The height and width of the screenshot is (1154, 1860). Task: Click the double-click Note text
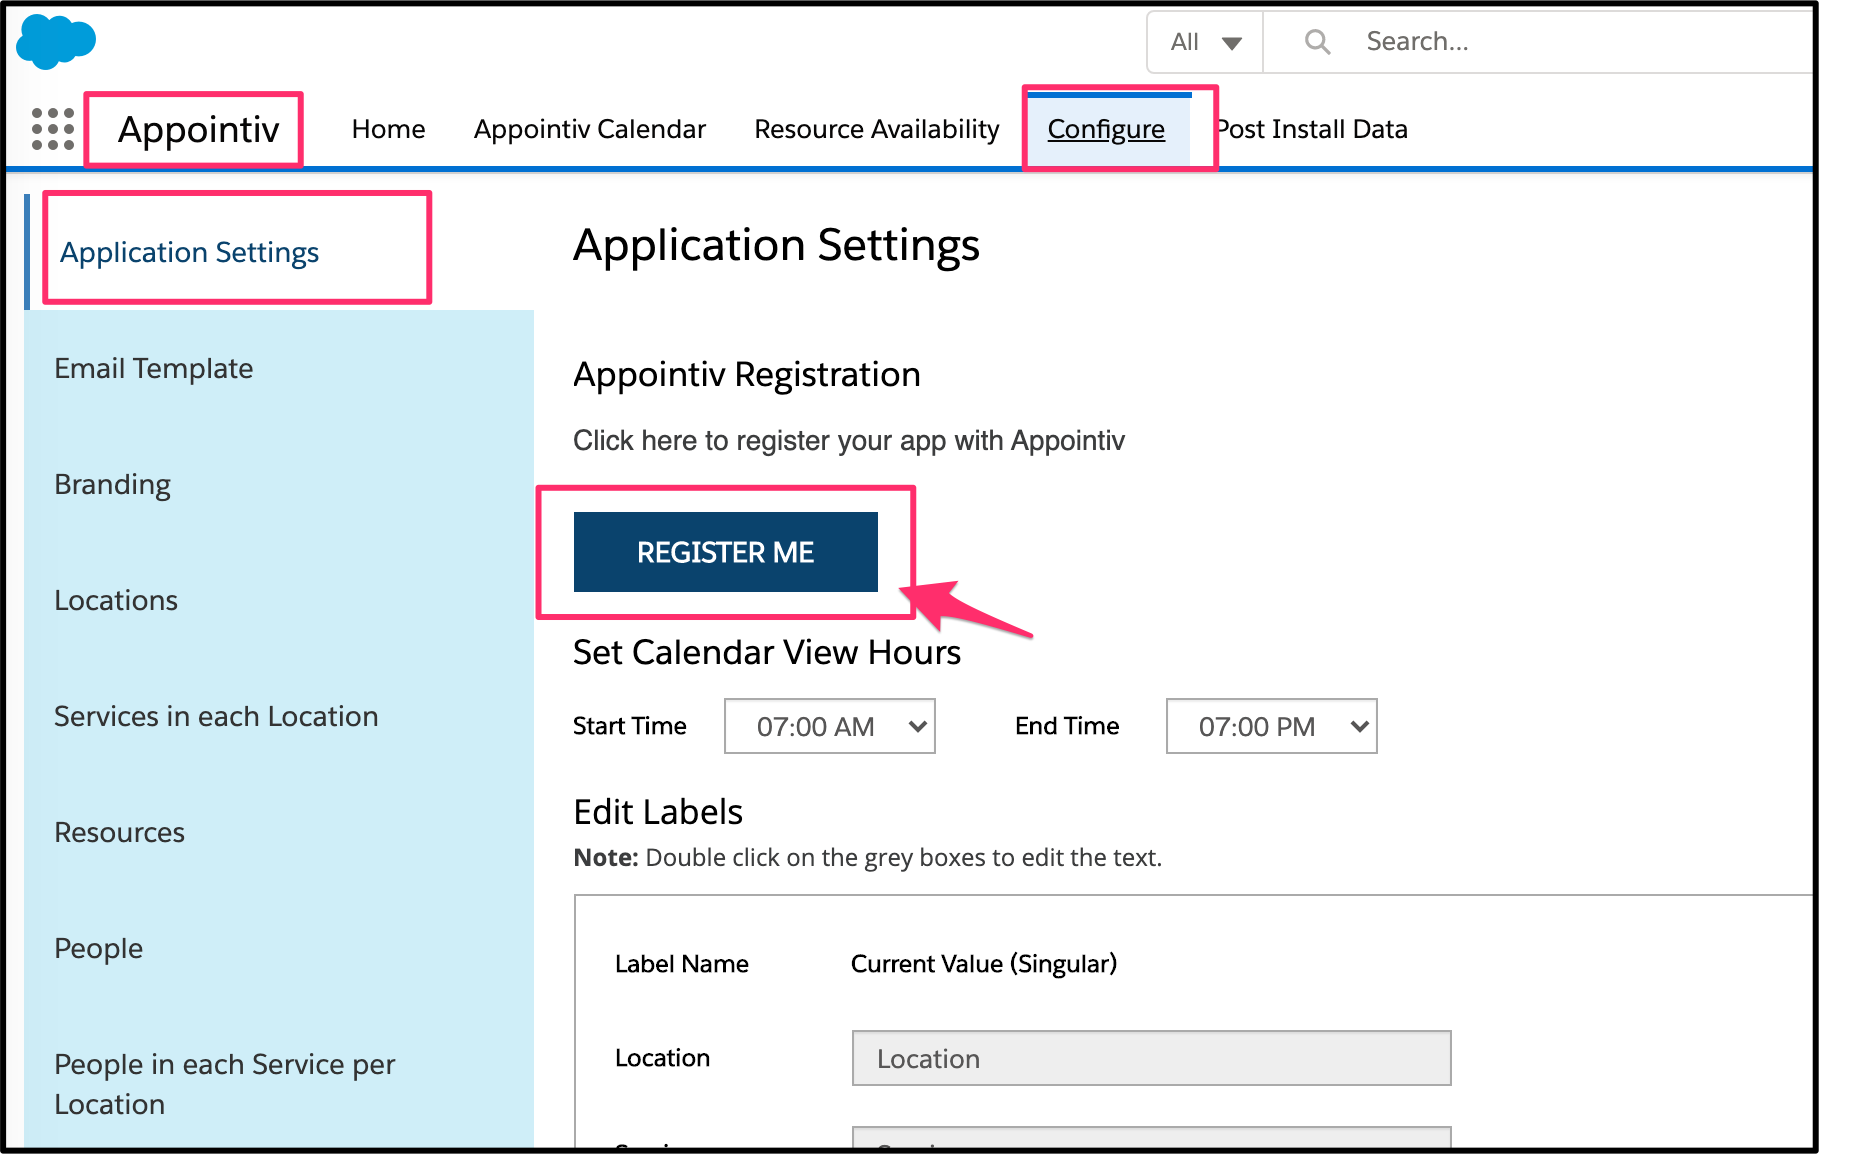867,858
